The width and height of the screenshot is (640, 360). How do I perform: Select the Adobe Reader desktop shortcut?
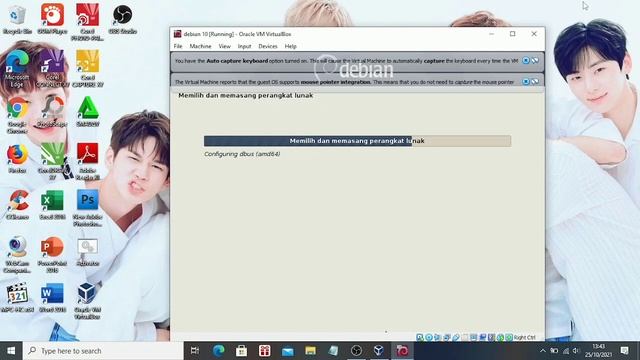(x=87, y=162)
